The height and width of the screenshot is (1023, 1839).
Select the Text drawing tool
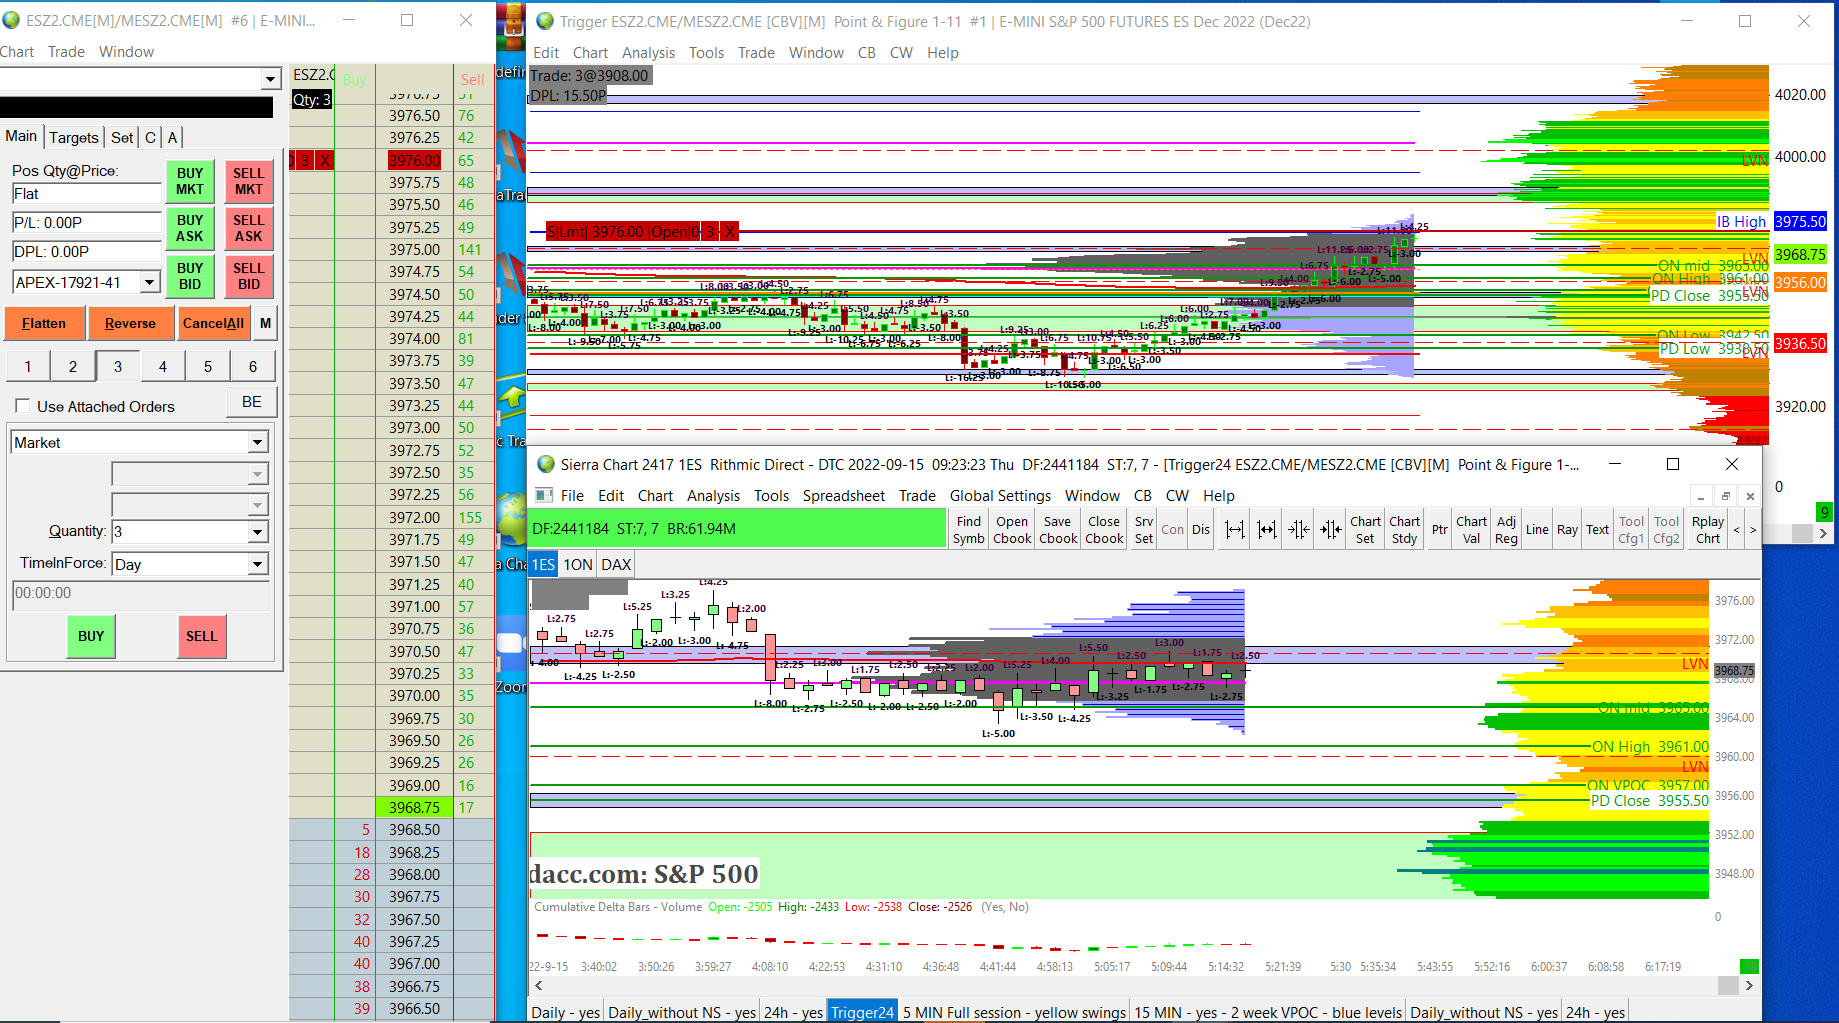1598,530
